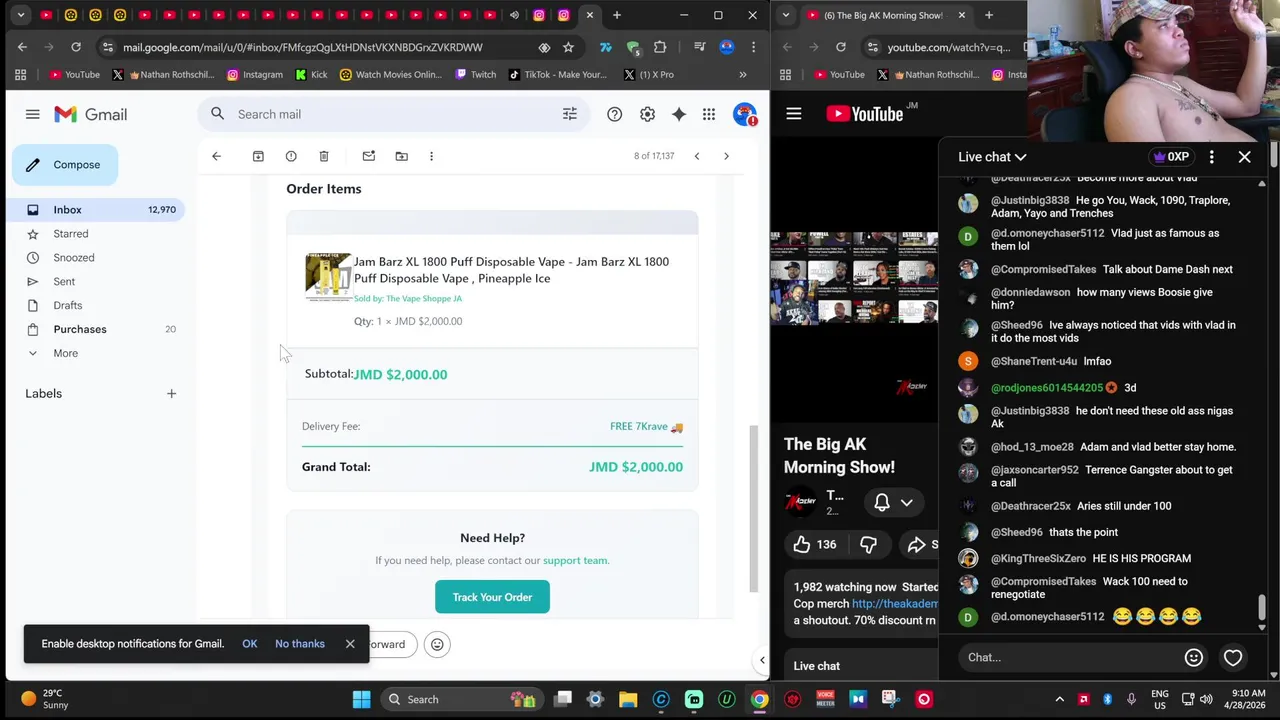Add emoji reaction to email

(x=437, y=644)
